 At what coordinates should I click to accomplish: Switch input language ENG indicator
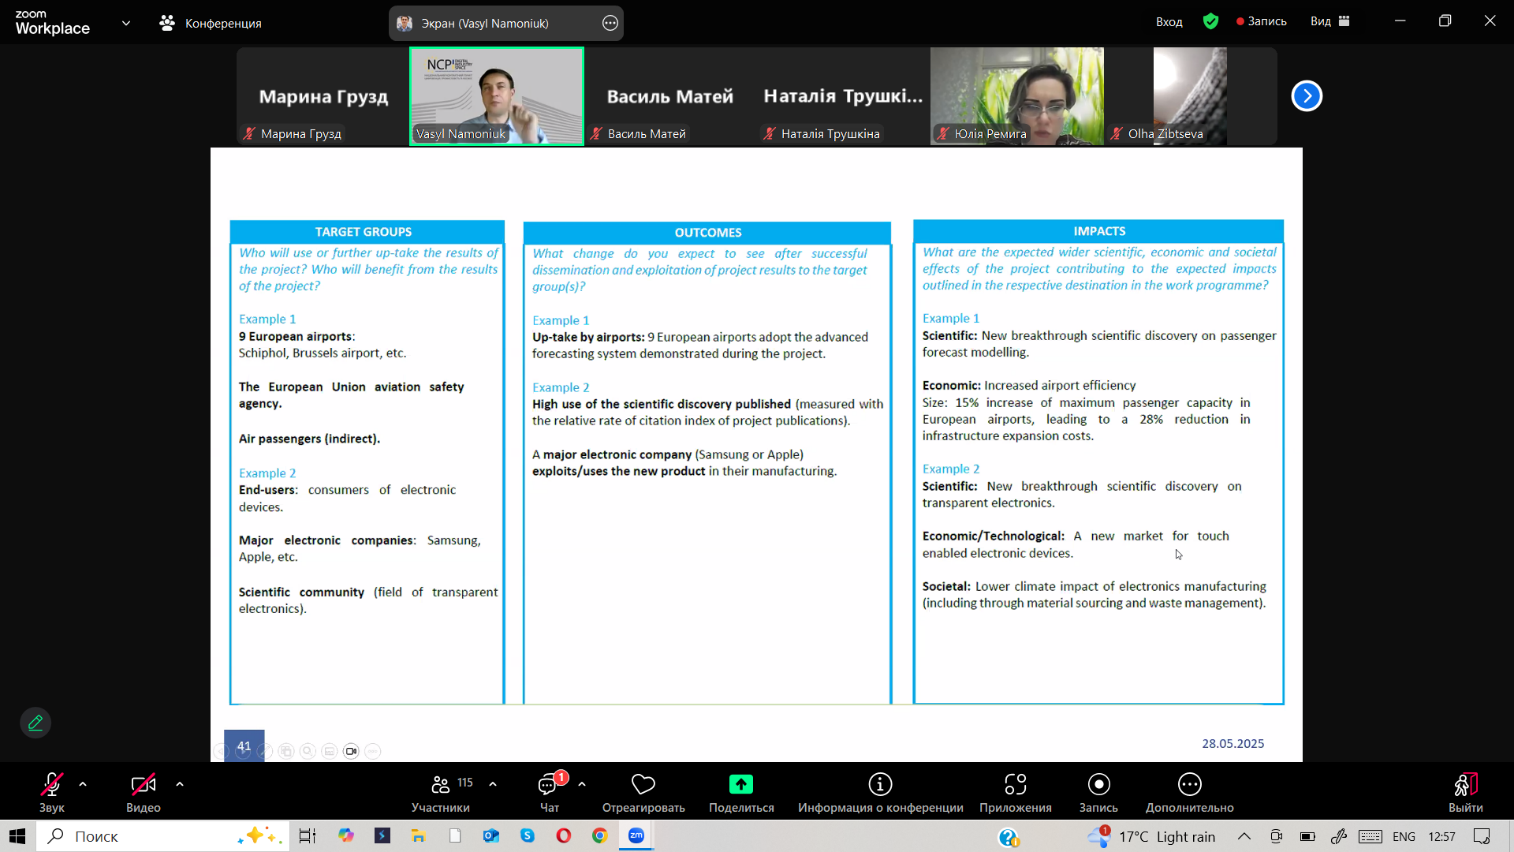tap(1404, 836)
